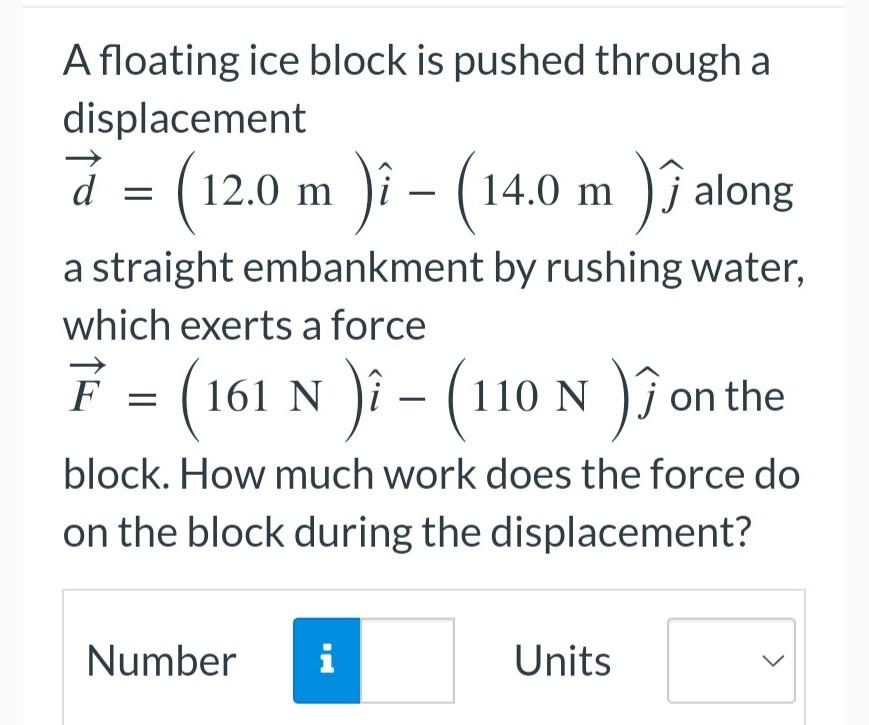The width and height of the screenshot is (869, 725).
Task: Expand the units selector next to Units label
Action: pos(731,660)
